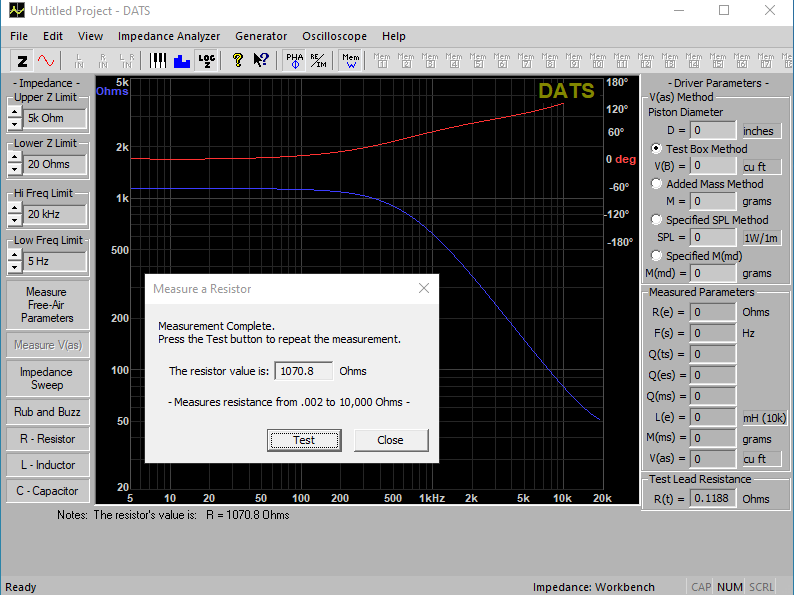Toggle the mH (10k) unit button beside L(e)
794x595 pixels.
pyautogui.click(x=764, y=418)
